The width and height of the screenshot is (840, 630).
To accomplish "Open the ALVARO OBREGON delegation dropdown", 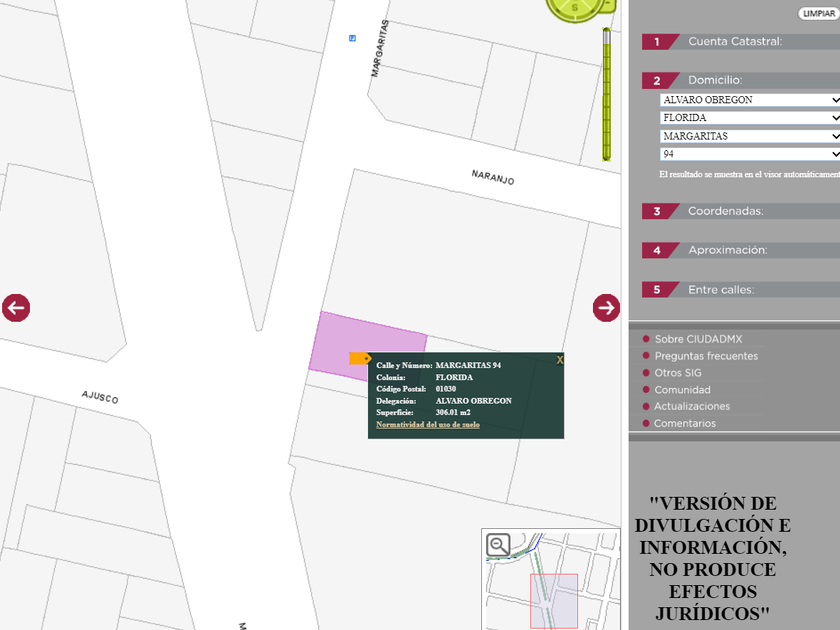I will 750,100.
